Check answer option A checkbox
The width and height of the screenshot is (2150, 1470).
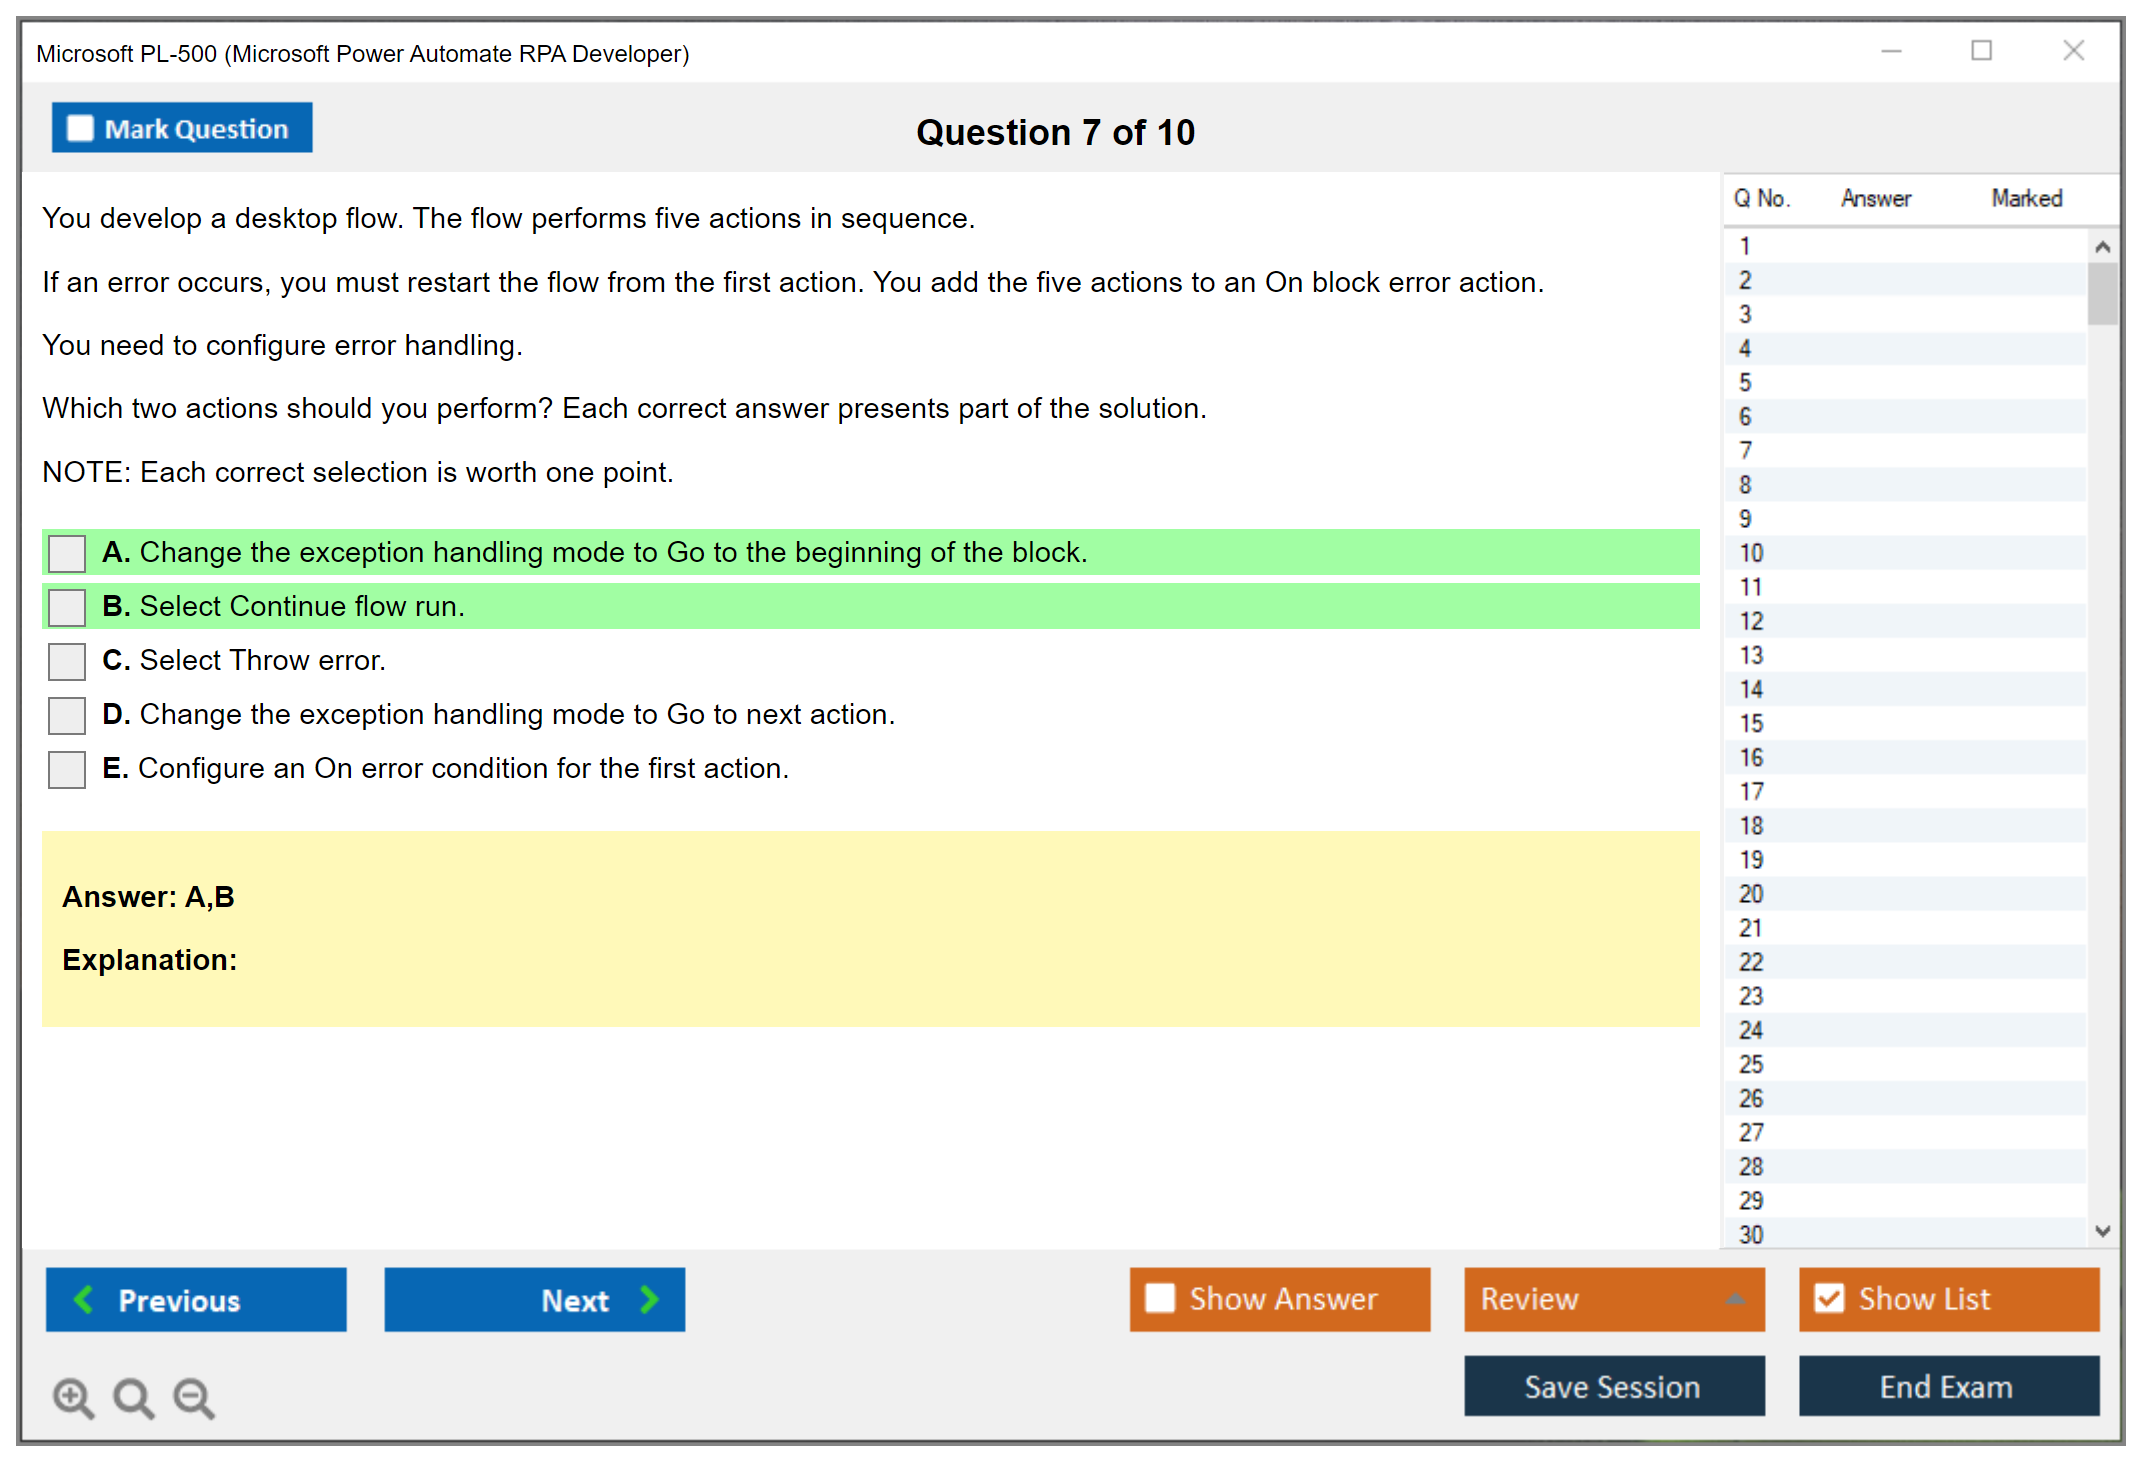pos(67,553)
